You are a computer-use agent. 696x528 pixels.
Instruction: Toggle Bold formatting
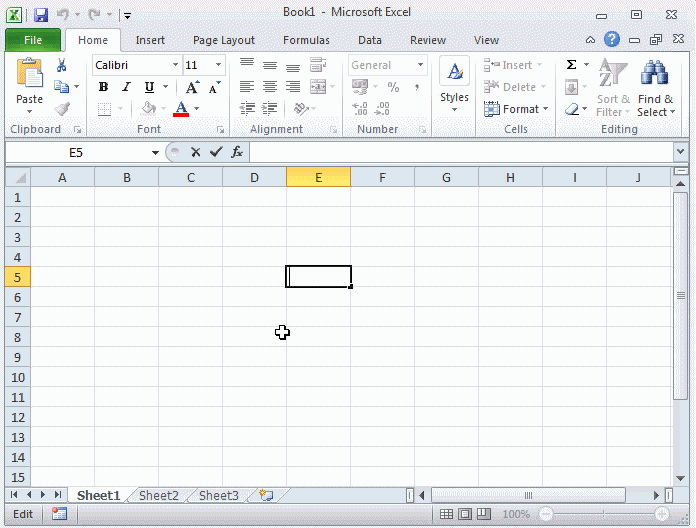coord(103,88)
